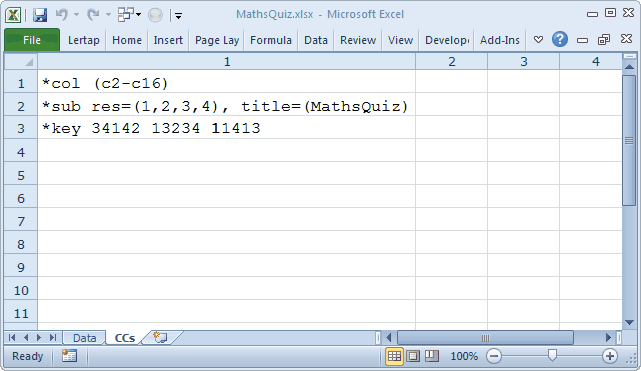The width and height of the screenshot is (641, 371).
Task: Restore the workbook window inside Excel
Action: (x=604, y=40)
